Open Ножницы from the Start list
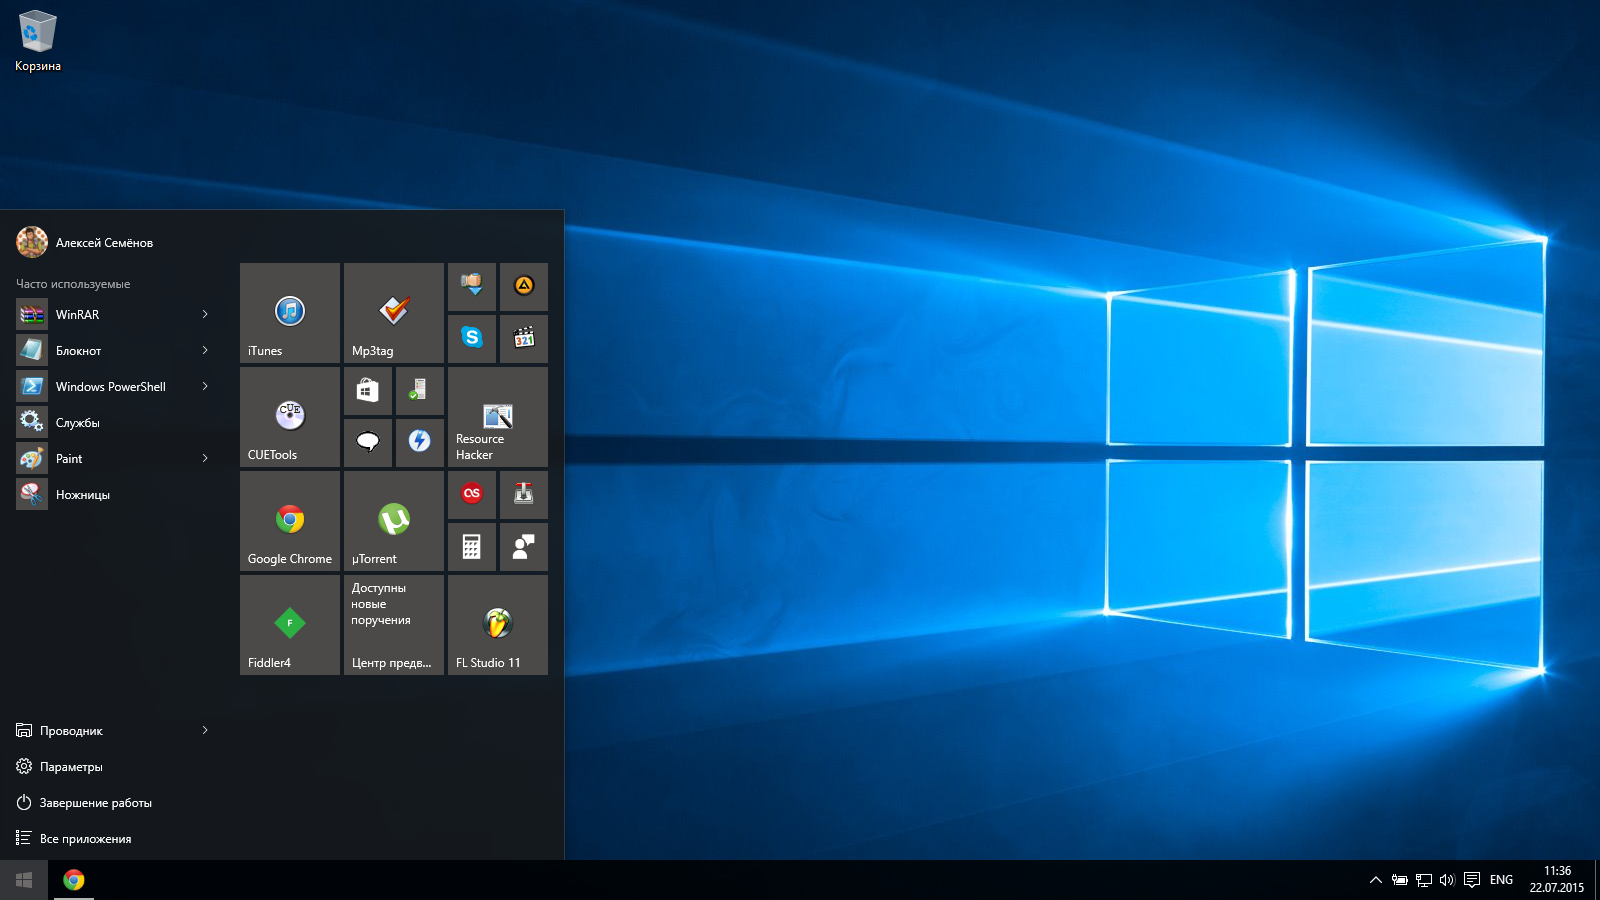1600x900 pixels. tap(117, 494)
